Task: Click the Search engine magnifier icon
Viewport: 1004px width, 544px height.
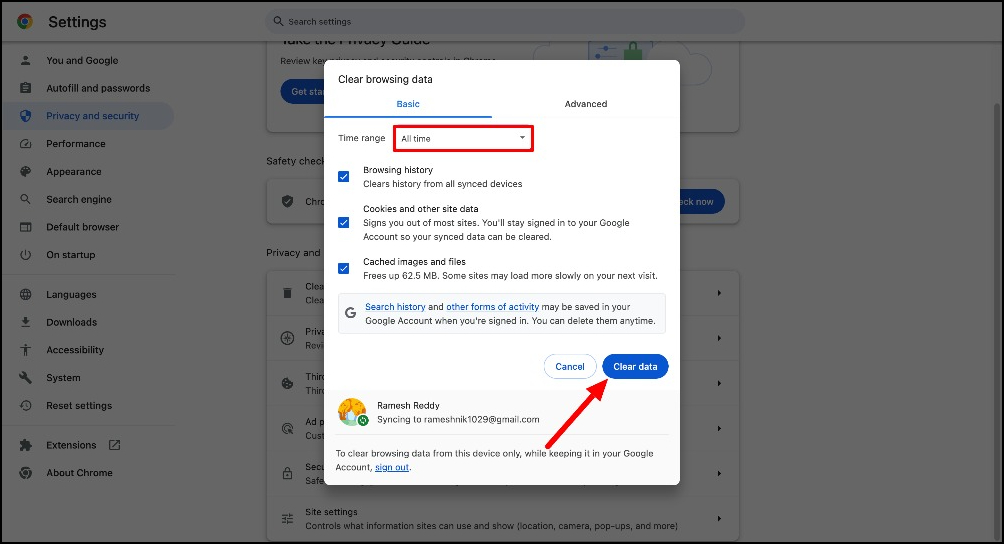Action: point(26,199)
